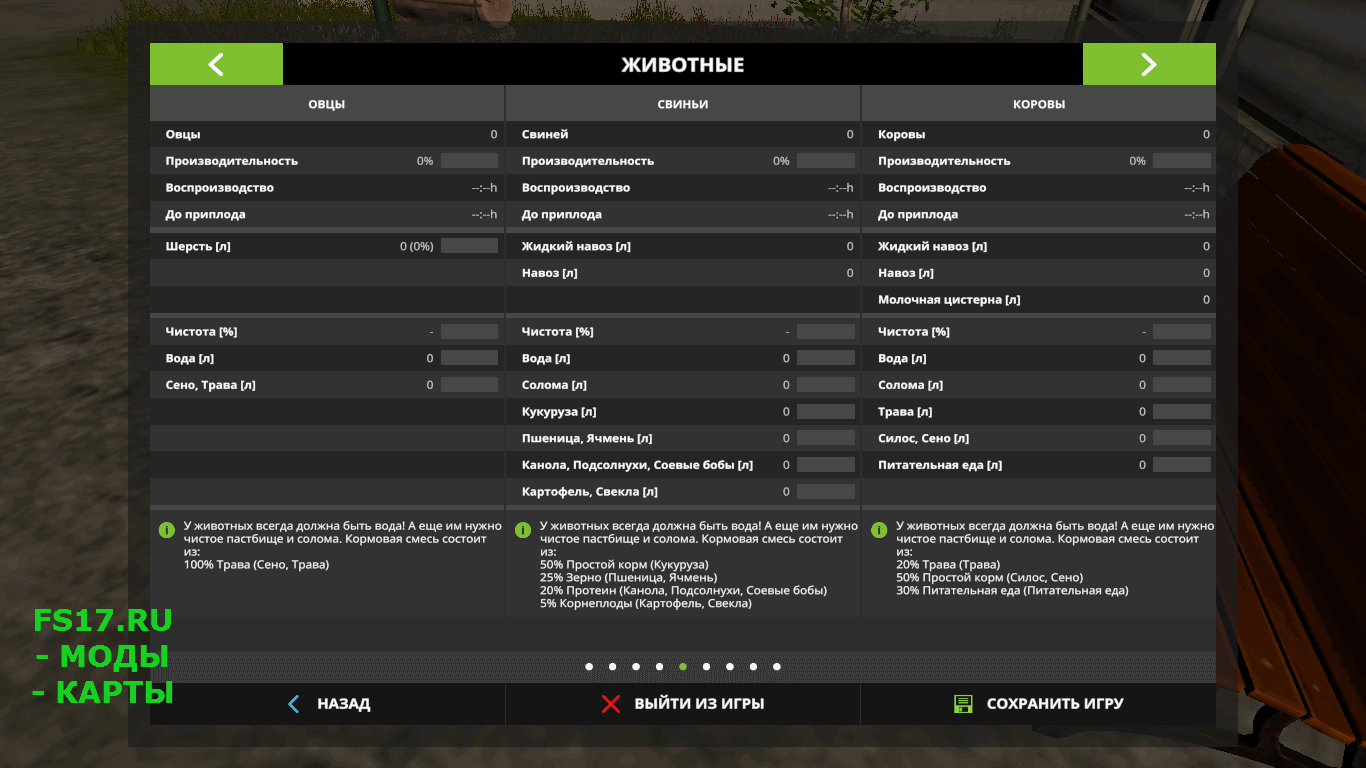Click the Коровы count label
Screen dimensions: 1366x768
[901, 134]
